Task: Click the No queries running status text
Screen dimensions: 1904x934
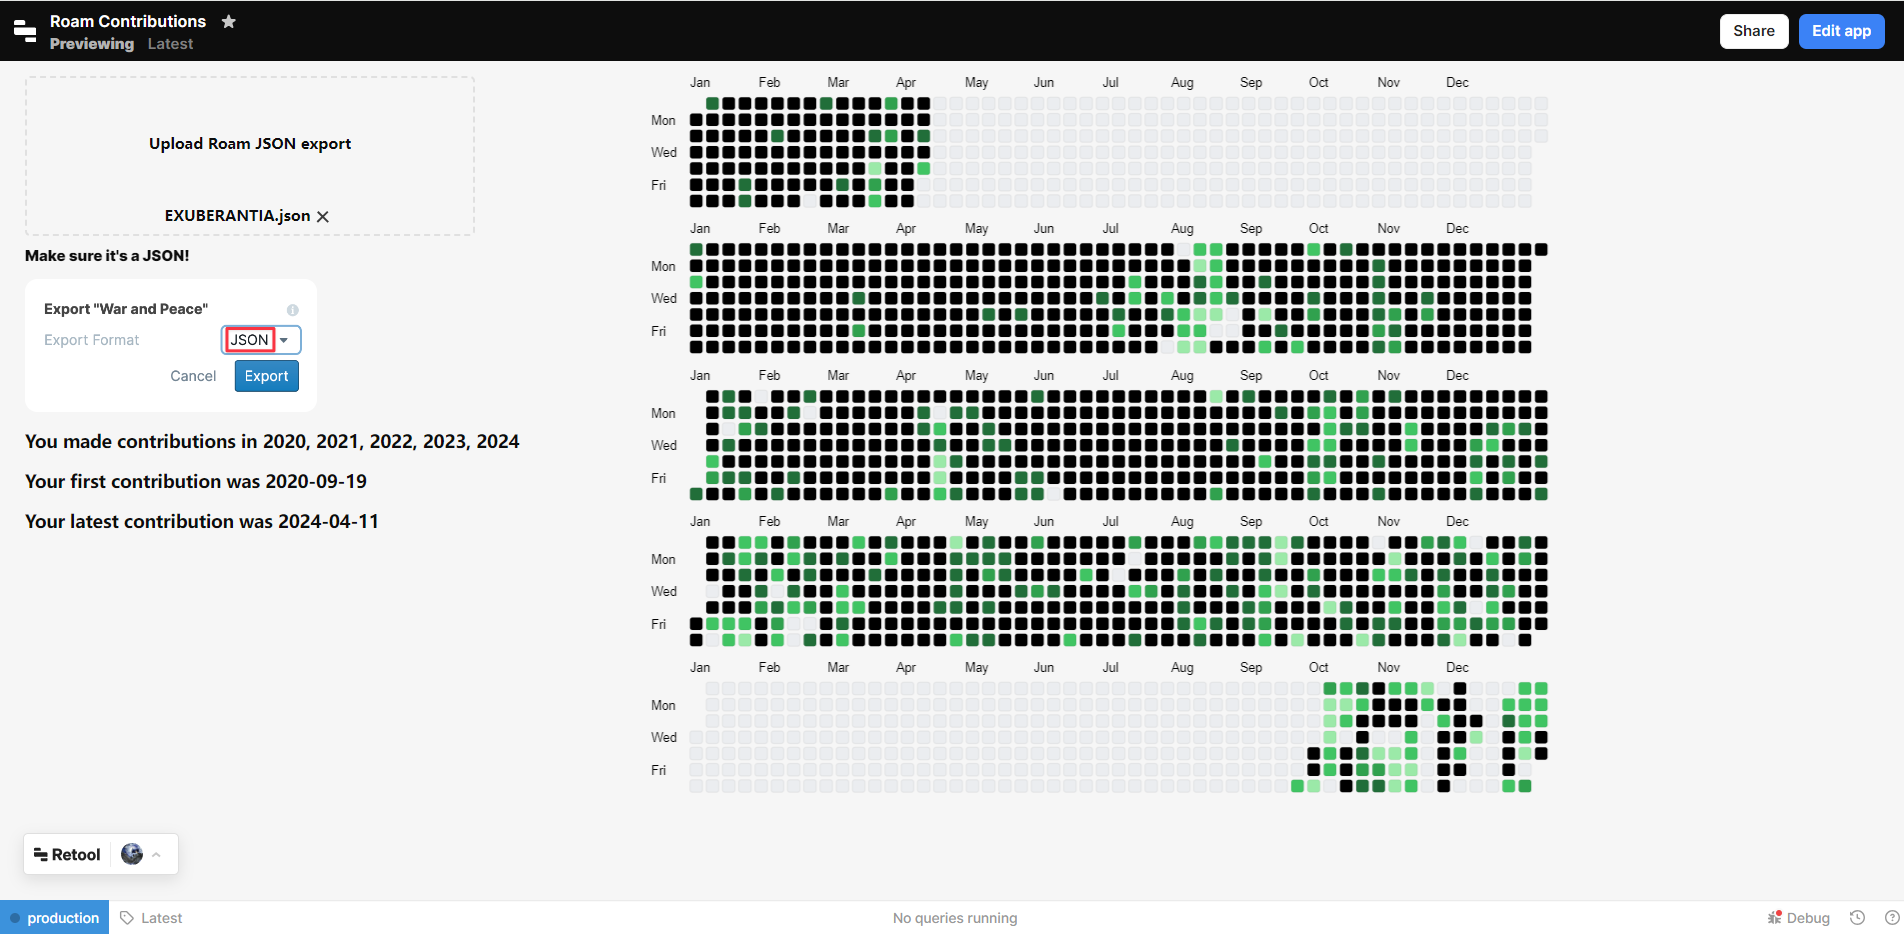Action: pyautogui.click(x=954, y=918)
